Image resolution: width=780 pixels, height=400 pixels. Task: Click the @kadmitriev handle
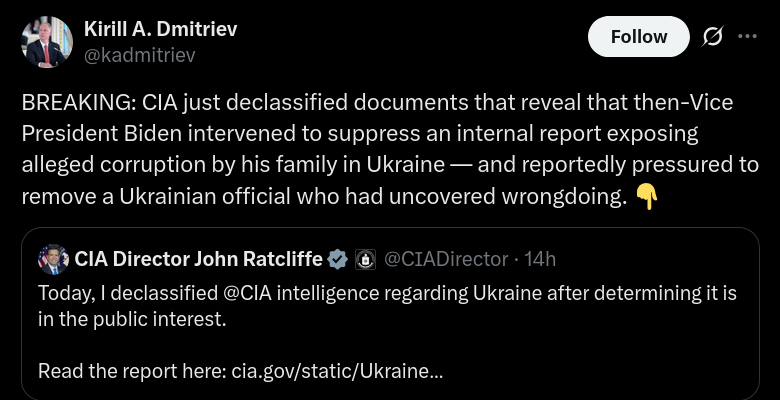139,55
